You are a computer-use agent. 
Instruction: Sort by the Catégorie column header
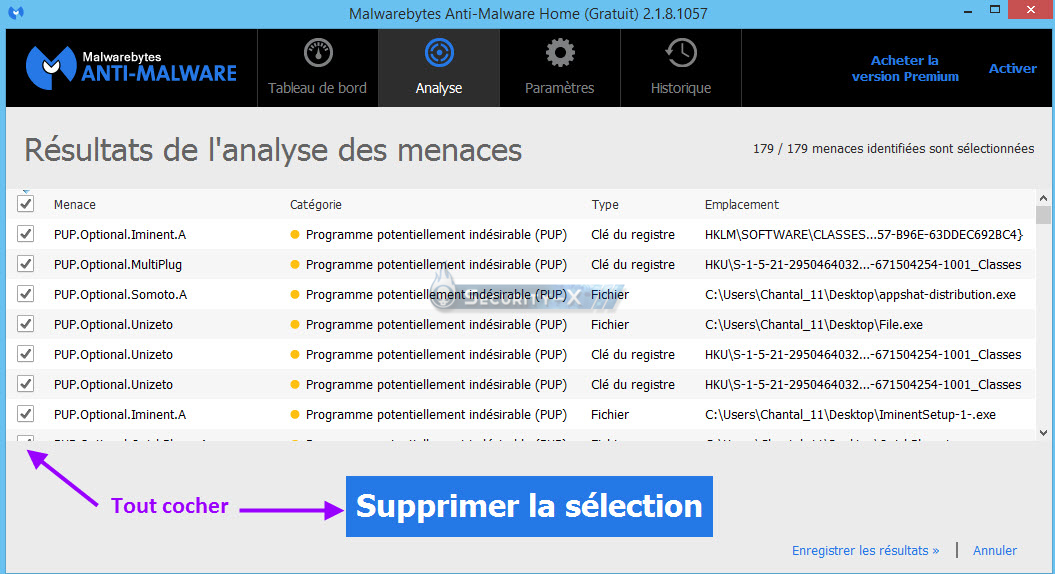pos(316,205)
